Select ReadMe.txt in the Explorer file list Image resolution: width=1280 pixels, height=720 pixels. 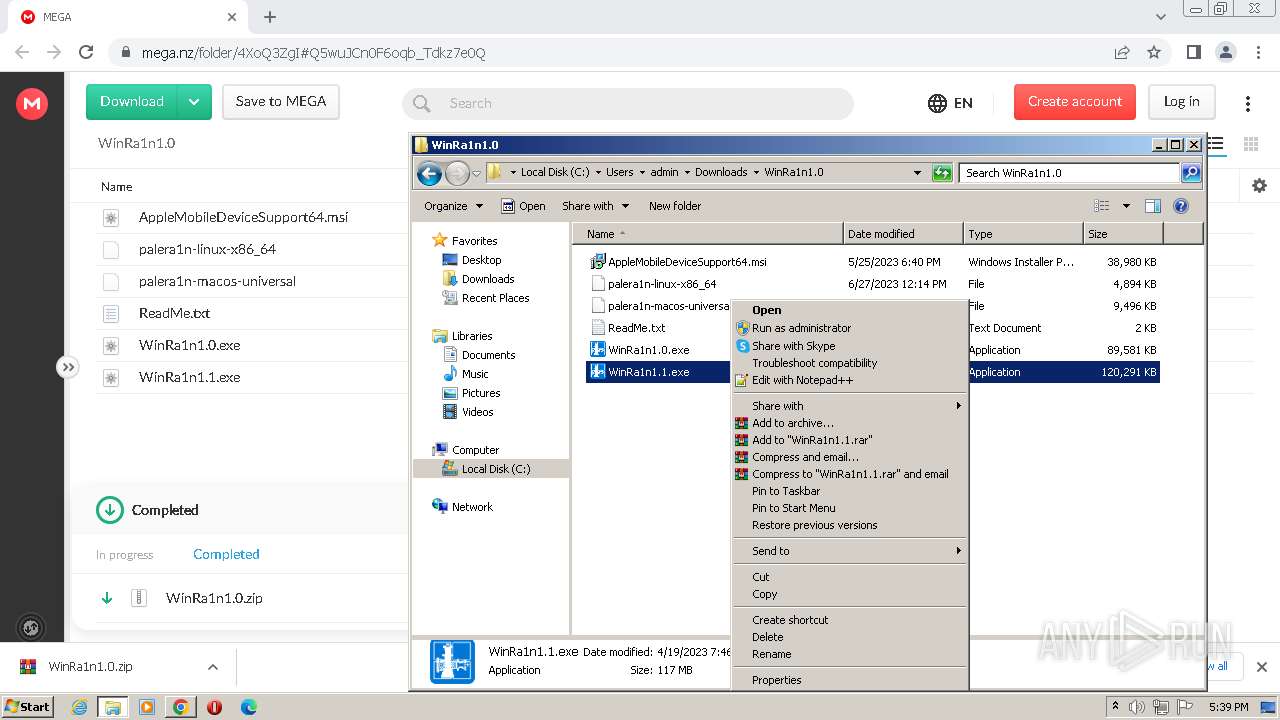[x=636, y=328]
